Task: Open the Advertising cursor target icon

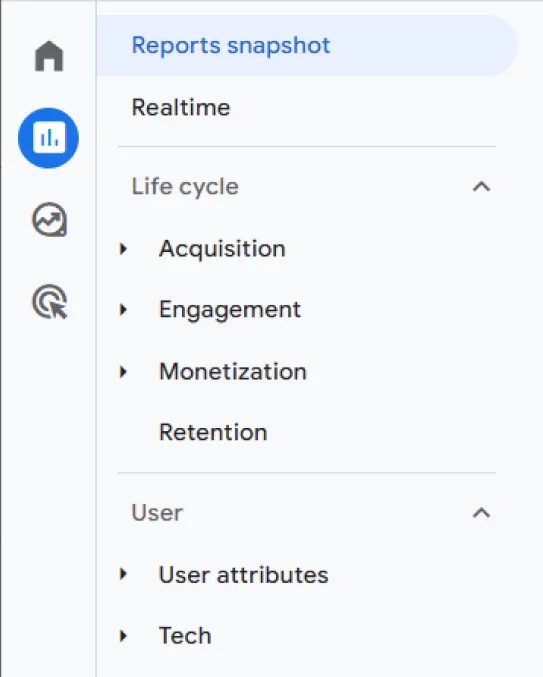Action: (50, 301)
